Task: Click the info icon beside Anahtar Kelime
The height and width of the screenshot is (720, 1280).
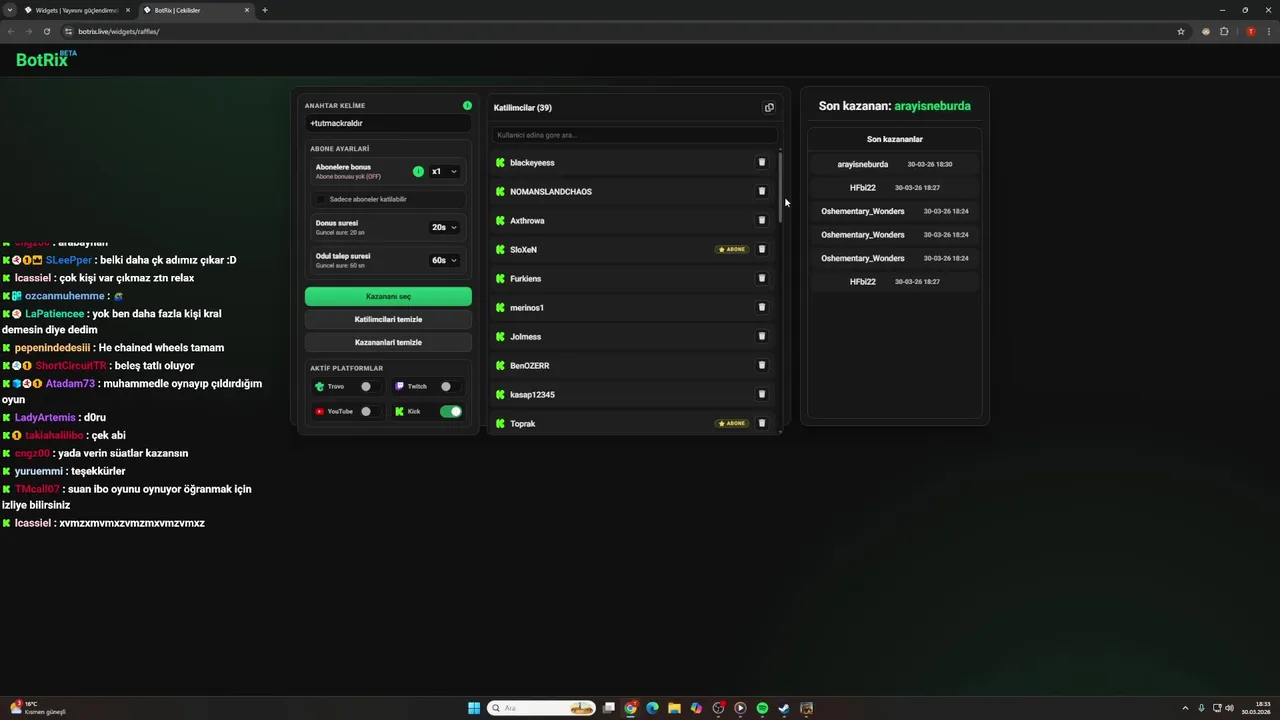Action: pos(467,105)
